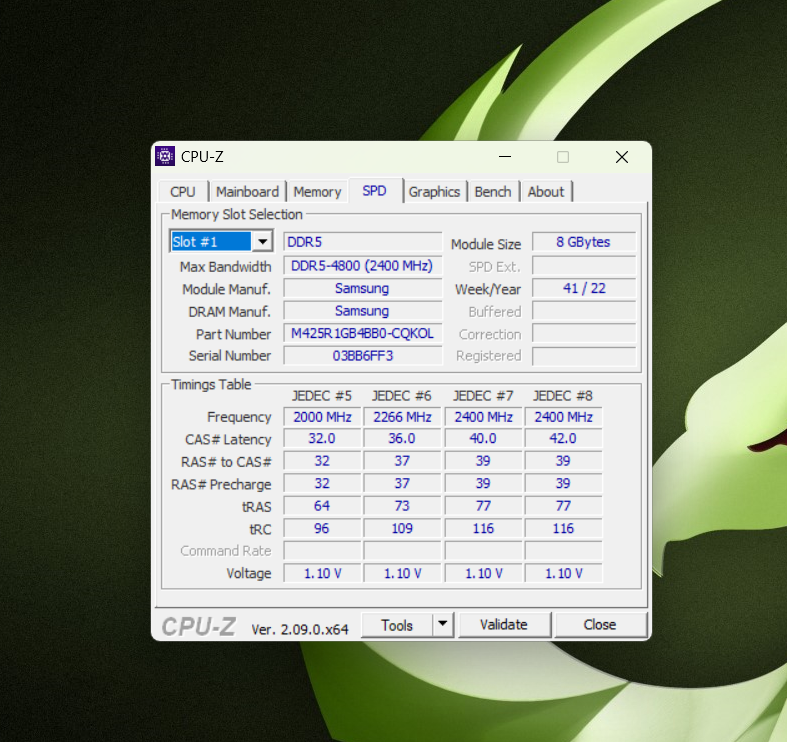This screenshot has height=742, width=787.
Task: Click the tRAS value 73
Action: [x=402, y=506]
